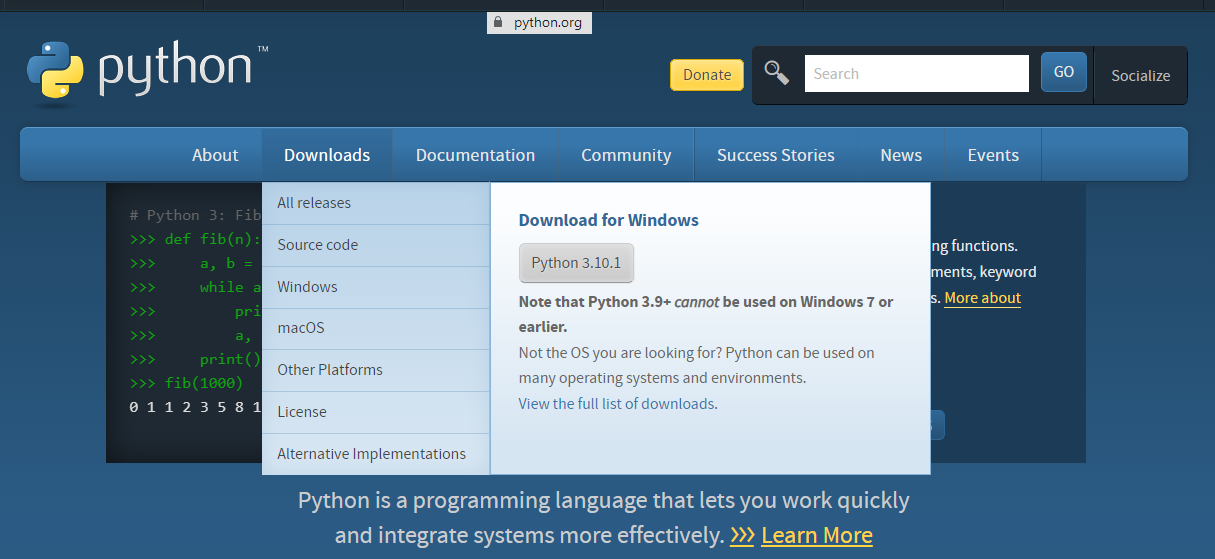This screenshot has width=1215, height=559.
Task: Click the magnifying glass search icon
Action: point(777,73)
